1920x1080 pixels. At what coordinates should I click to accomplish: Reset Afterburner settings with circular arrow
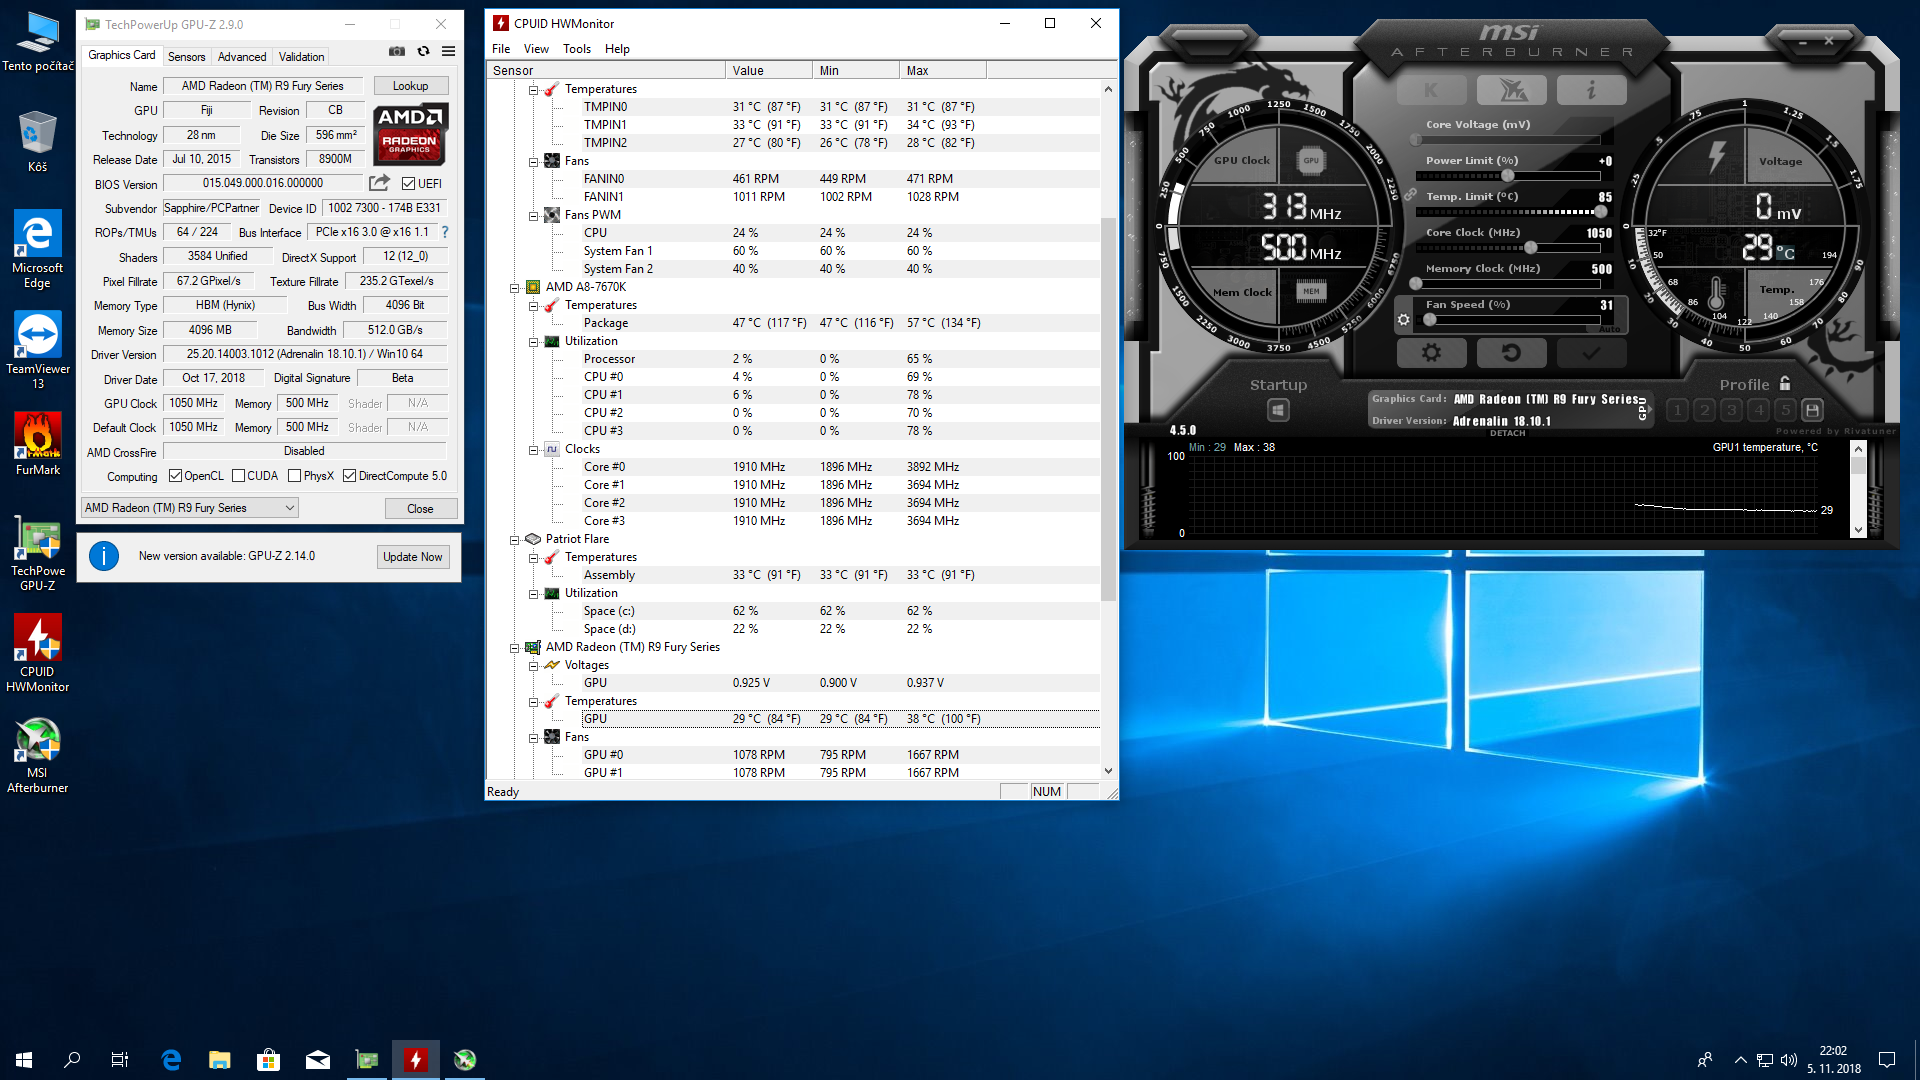tap(1512, 352)
